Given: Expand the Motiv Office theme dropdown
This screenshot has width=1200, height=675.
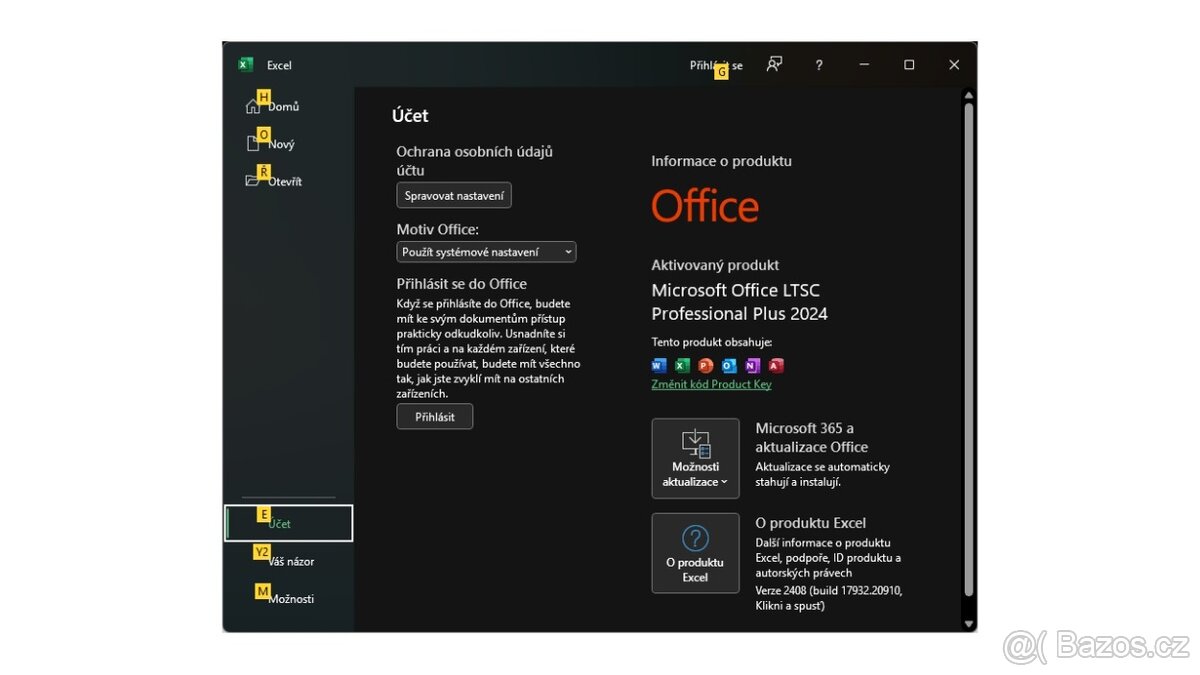Looking at the screenshot, I should coord(486,252).
